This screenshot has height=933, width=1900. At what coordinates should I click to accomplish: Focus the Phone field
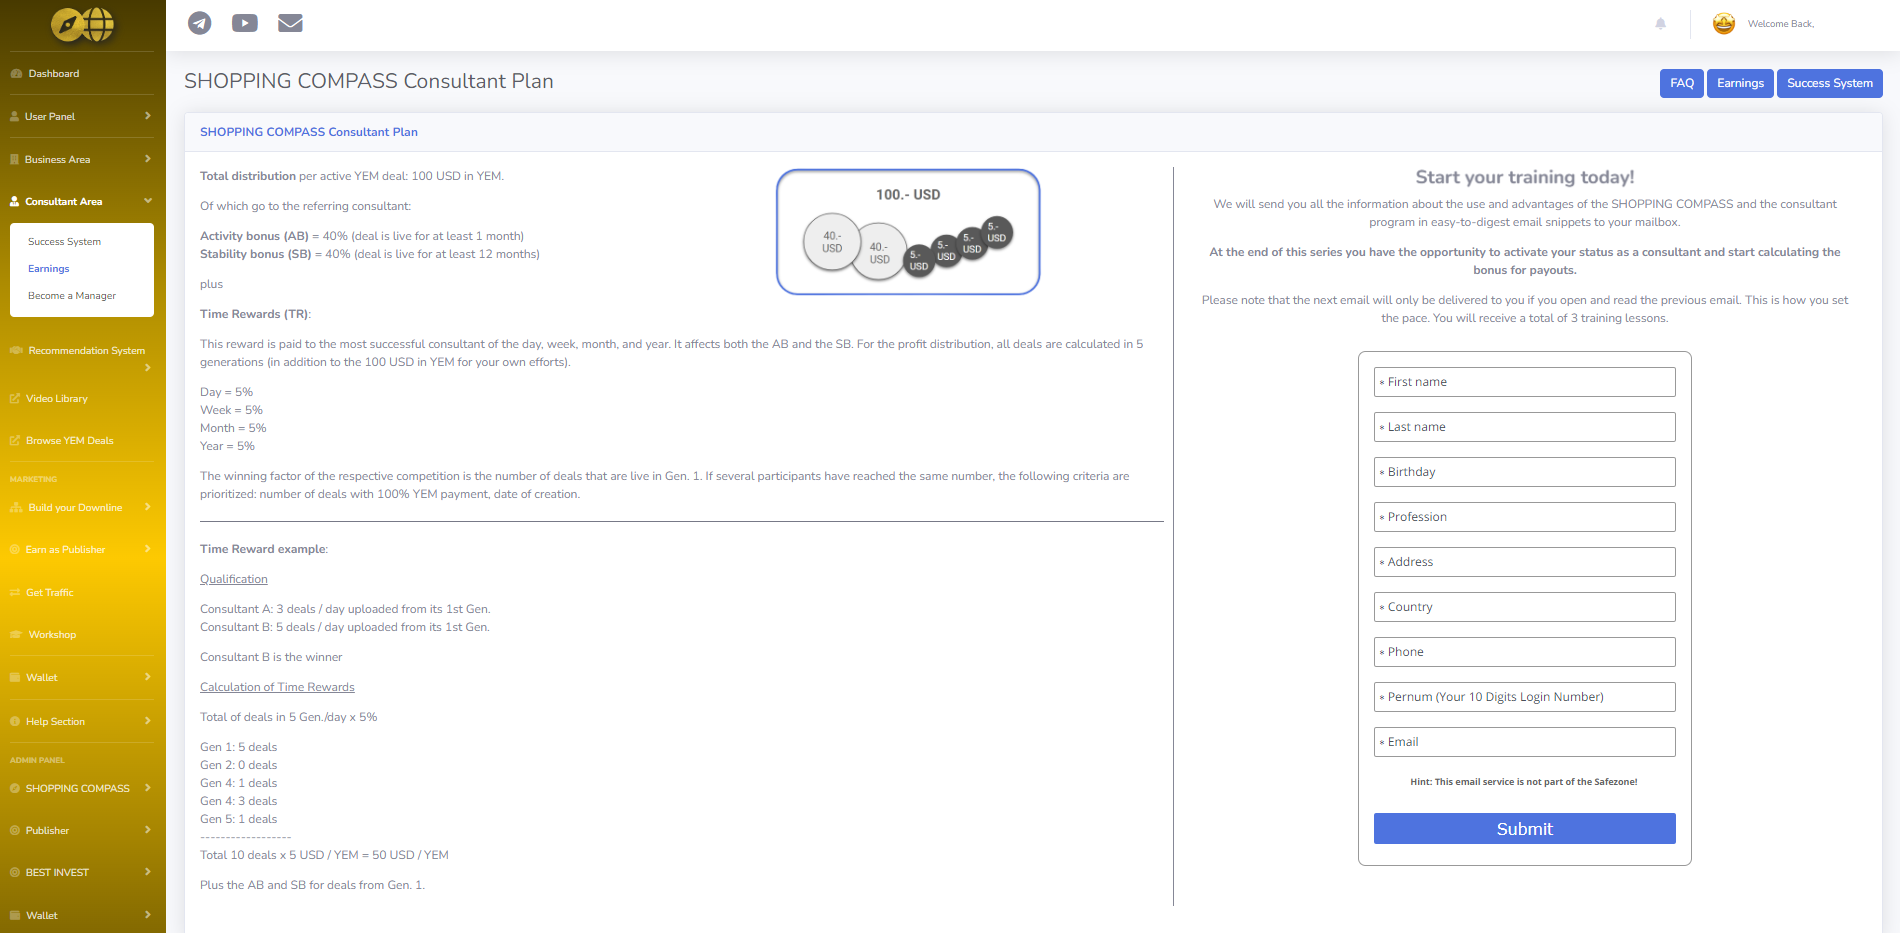pyautogui.click(x=1524, y=652)
